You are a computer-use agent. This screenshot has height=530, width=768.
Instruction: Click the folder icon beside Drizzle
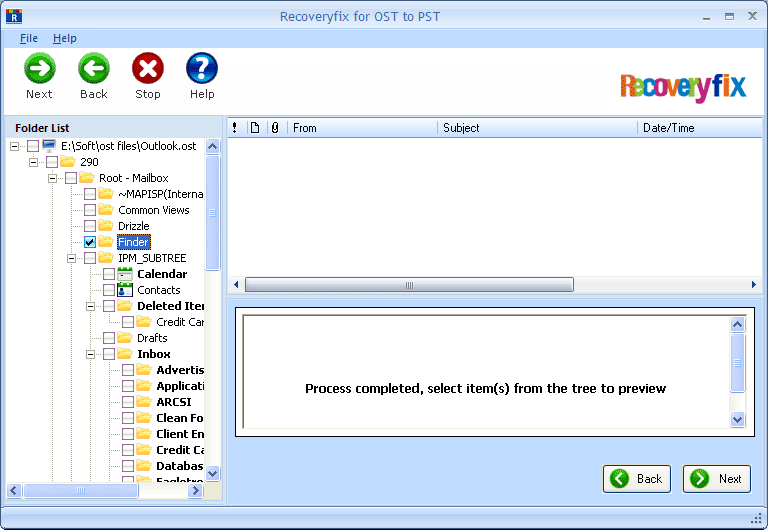pyautogui.click(x=105, y=225)
